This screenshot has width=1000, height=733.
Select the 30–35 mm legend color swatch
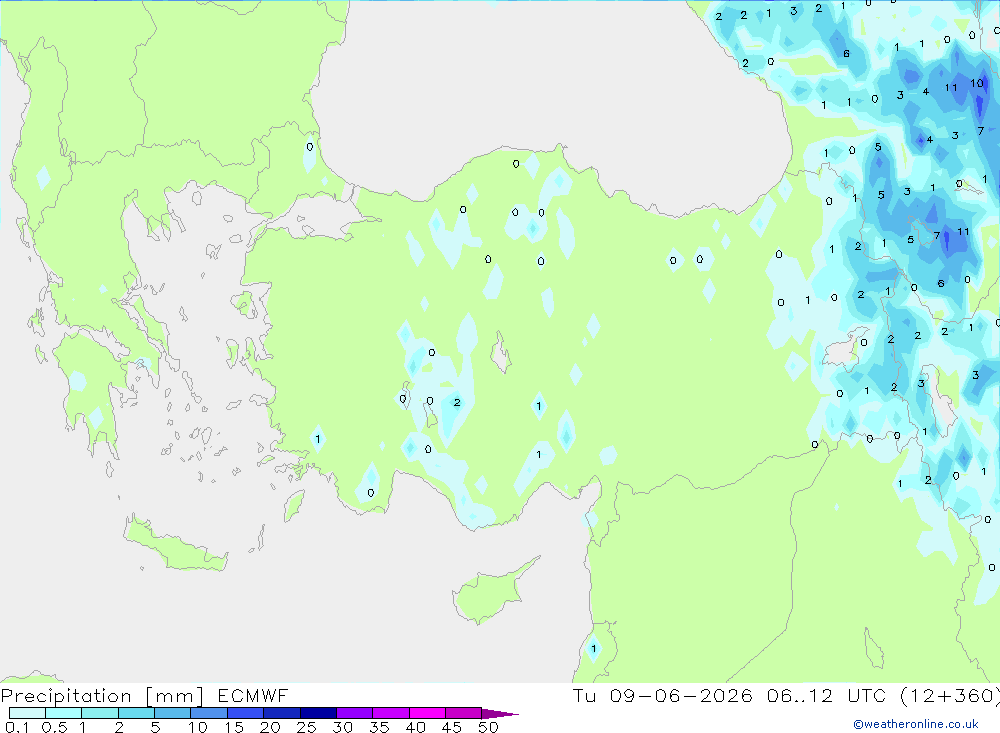click(x=355, y=713)
